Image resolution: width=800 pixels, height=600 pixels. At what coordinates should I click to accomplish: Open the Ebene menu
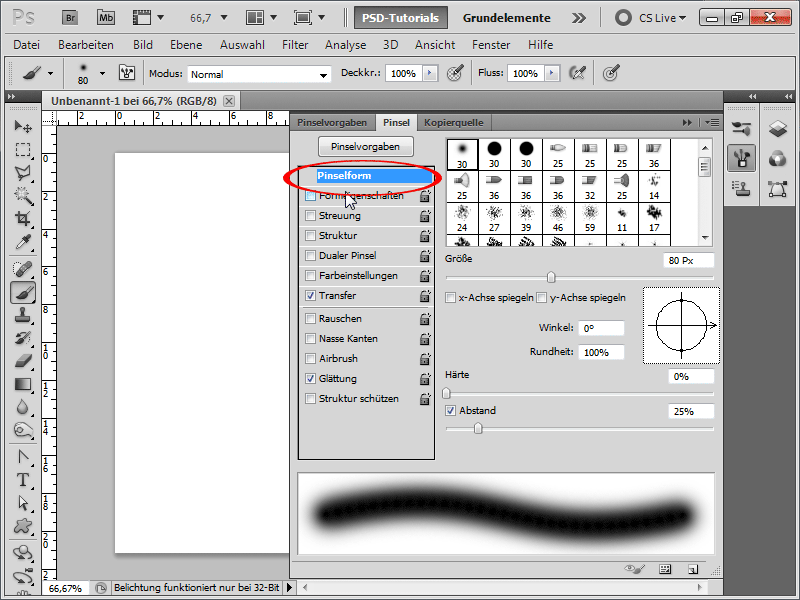186,45
